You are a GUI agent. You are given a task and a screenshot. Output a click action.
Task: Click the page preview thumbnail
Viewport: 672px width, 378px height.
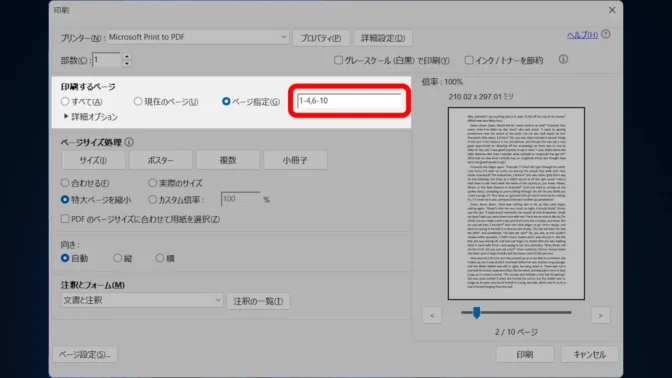pos(516,204)
